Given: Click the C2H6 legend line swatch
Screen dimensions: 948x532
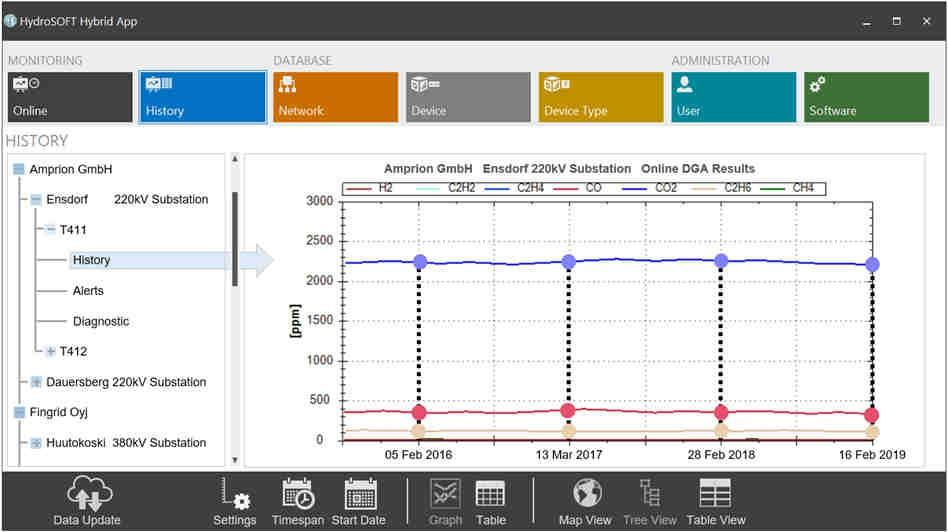Looking at the screenshot, I should (x=704, y=189).
